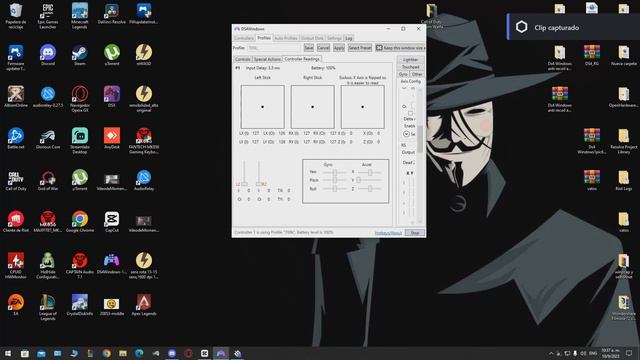
Task: Open the Navegador Opera GX shortcut
Action: [x=80, y=99]
